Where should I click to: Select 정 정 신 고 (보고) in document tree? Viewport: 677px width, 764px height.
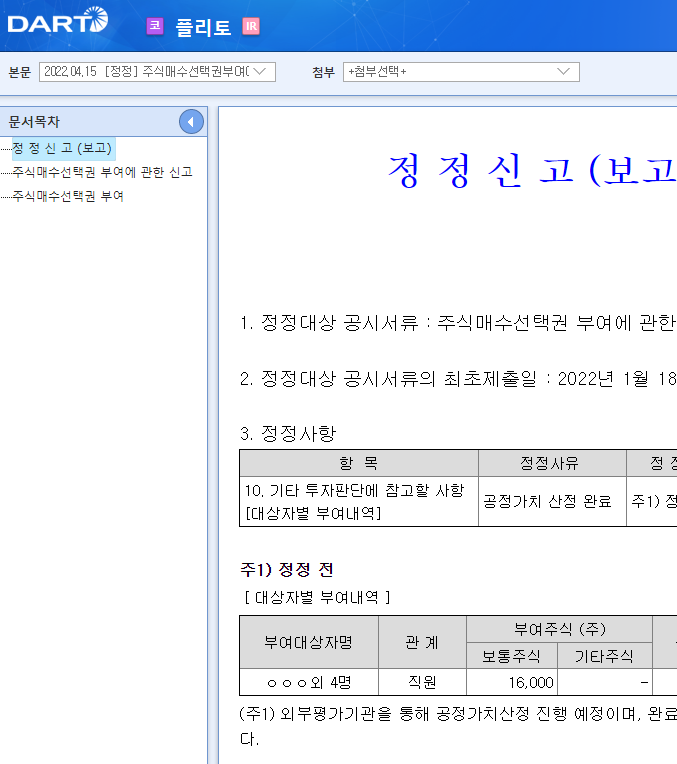click(62, 148)
